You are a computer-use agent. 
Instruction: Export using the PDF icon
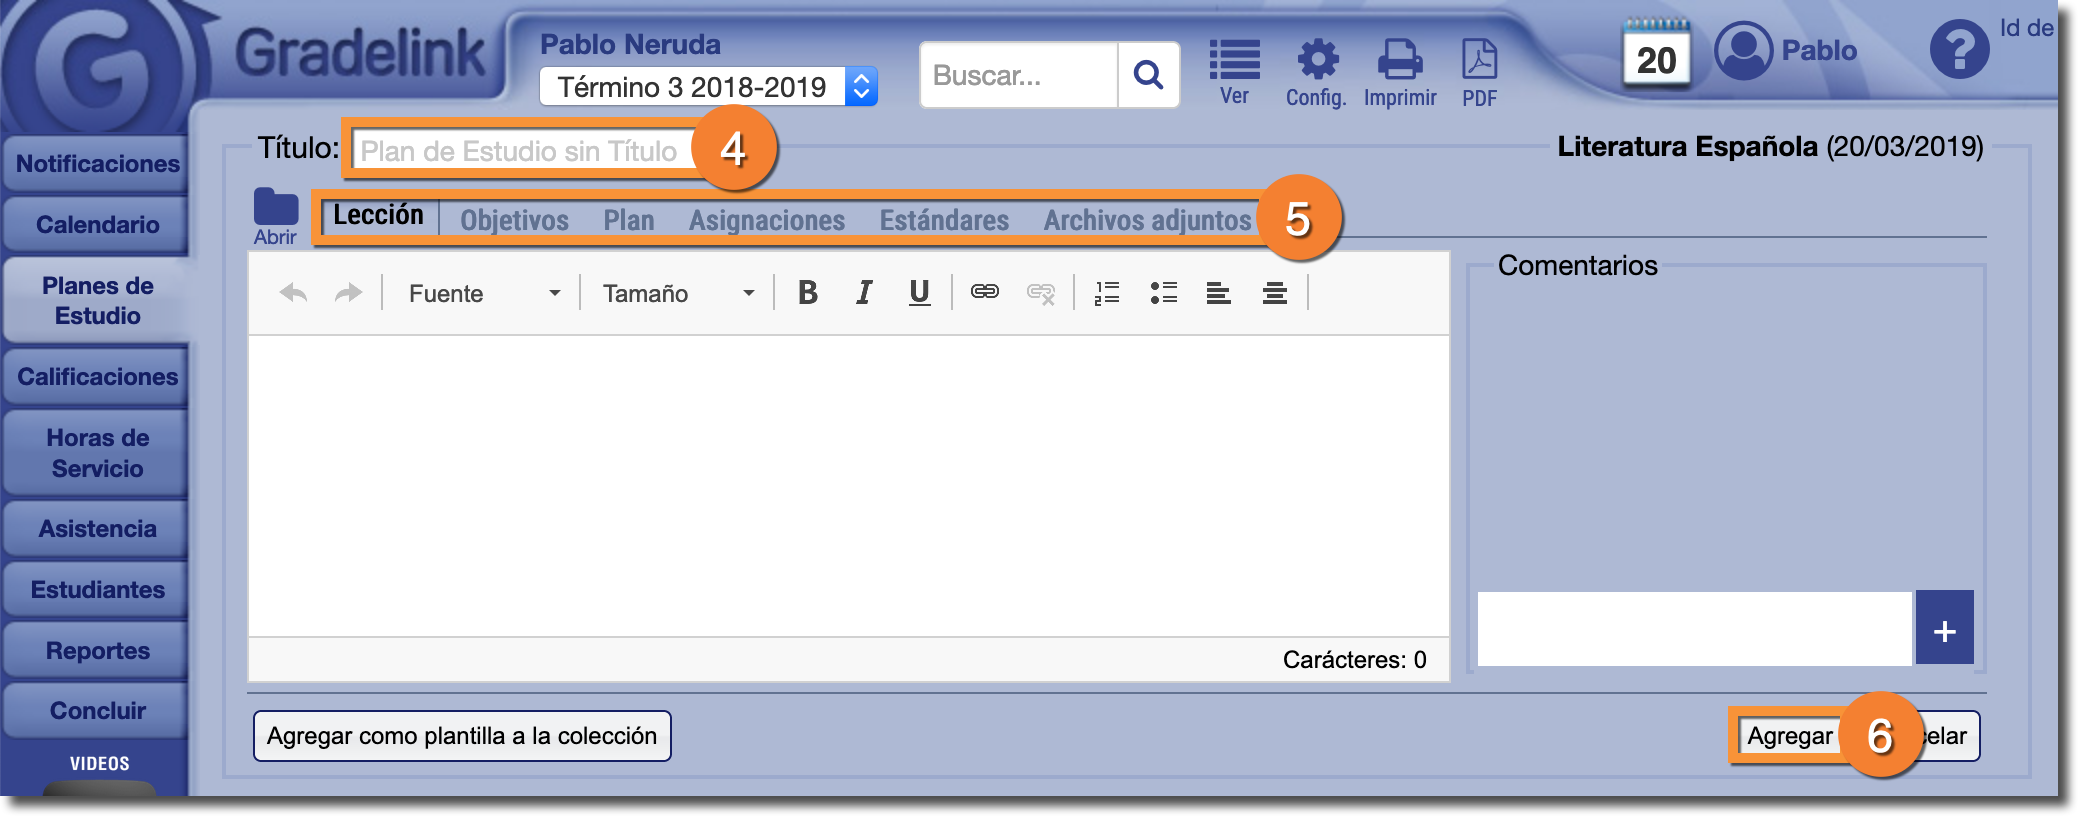coord(1479,72)
